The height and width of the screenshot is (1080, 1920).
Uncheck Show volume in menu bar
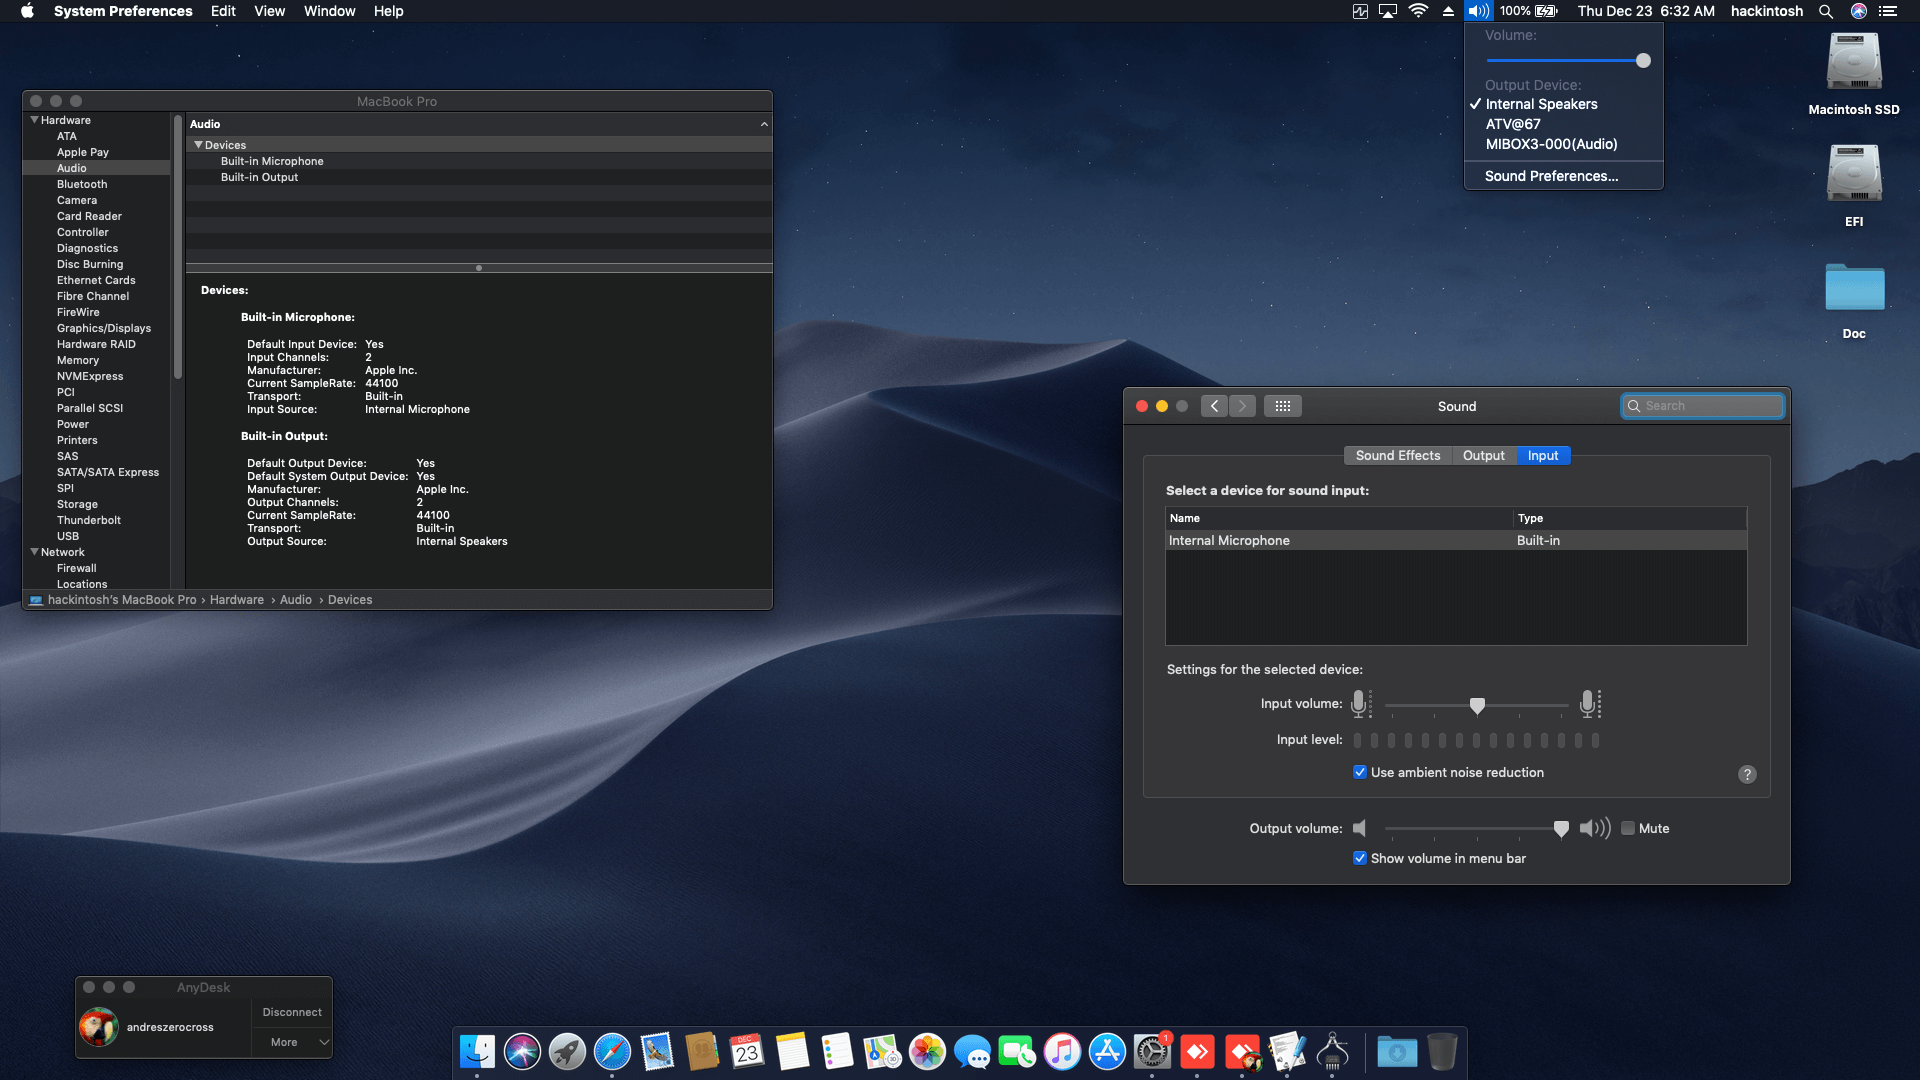coord(1360,858)
